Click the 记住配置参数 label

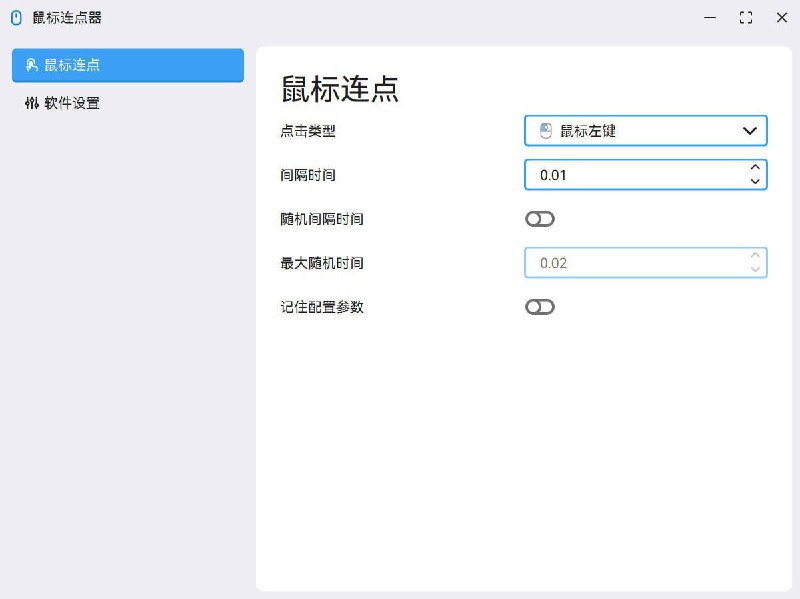pyautogui.click(x=322, y=307)
